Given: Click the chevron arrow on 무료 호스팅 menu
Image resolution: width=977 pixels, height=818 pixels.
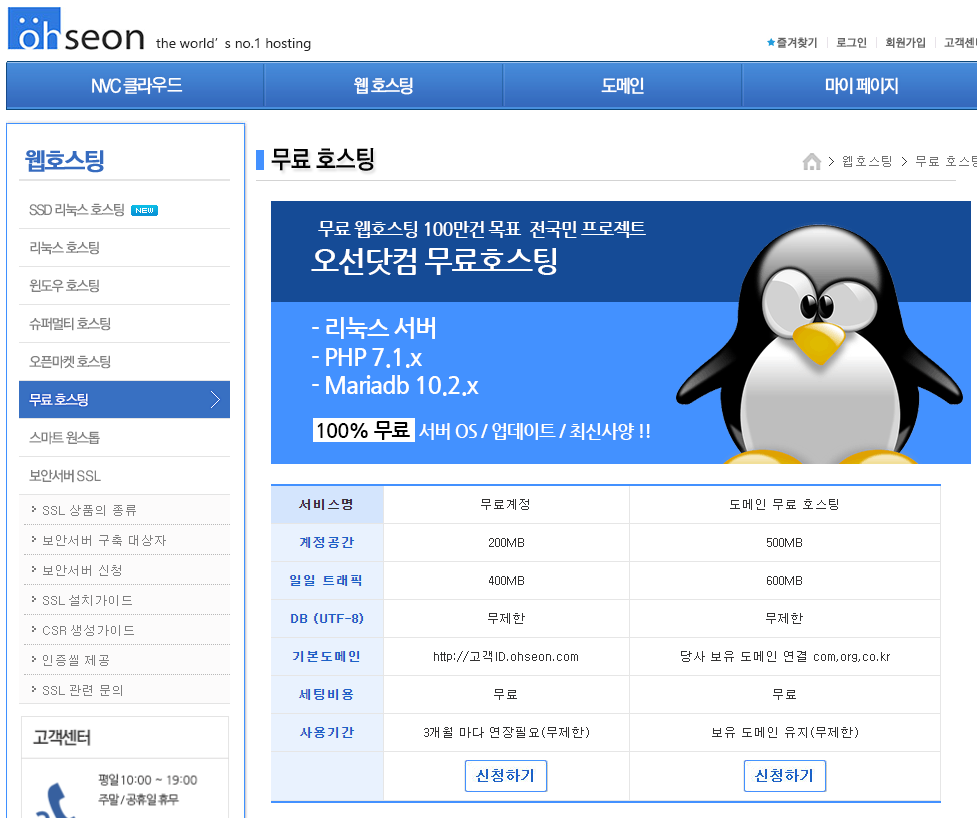Looking at the screenshot, I should point(215,399).
